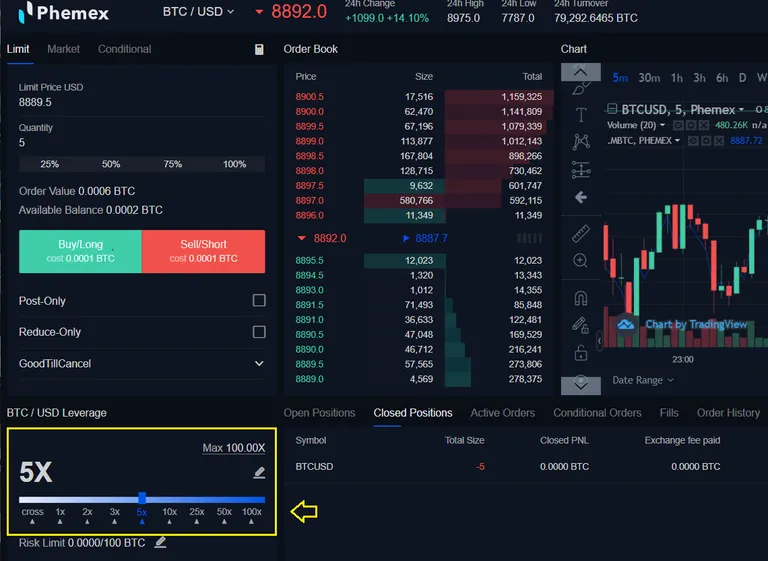The image size is (768, 561).
Task: Open the calculator icon beside Conditional
Action: [x=259, y=49]
